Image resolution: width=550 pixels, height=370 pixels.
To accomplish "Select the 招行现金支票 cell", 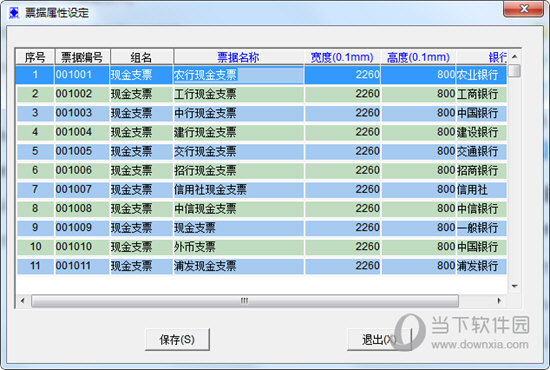I will pyautogui.click(x=239, y=170).
